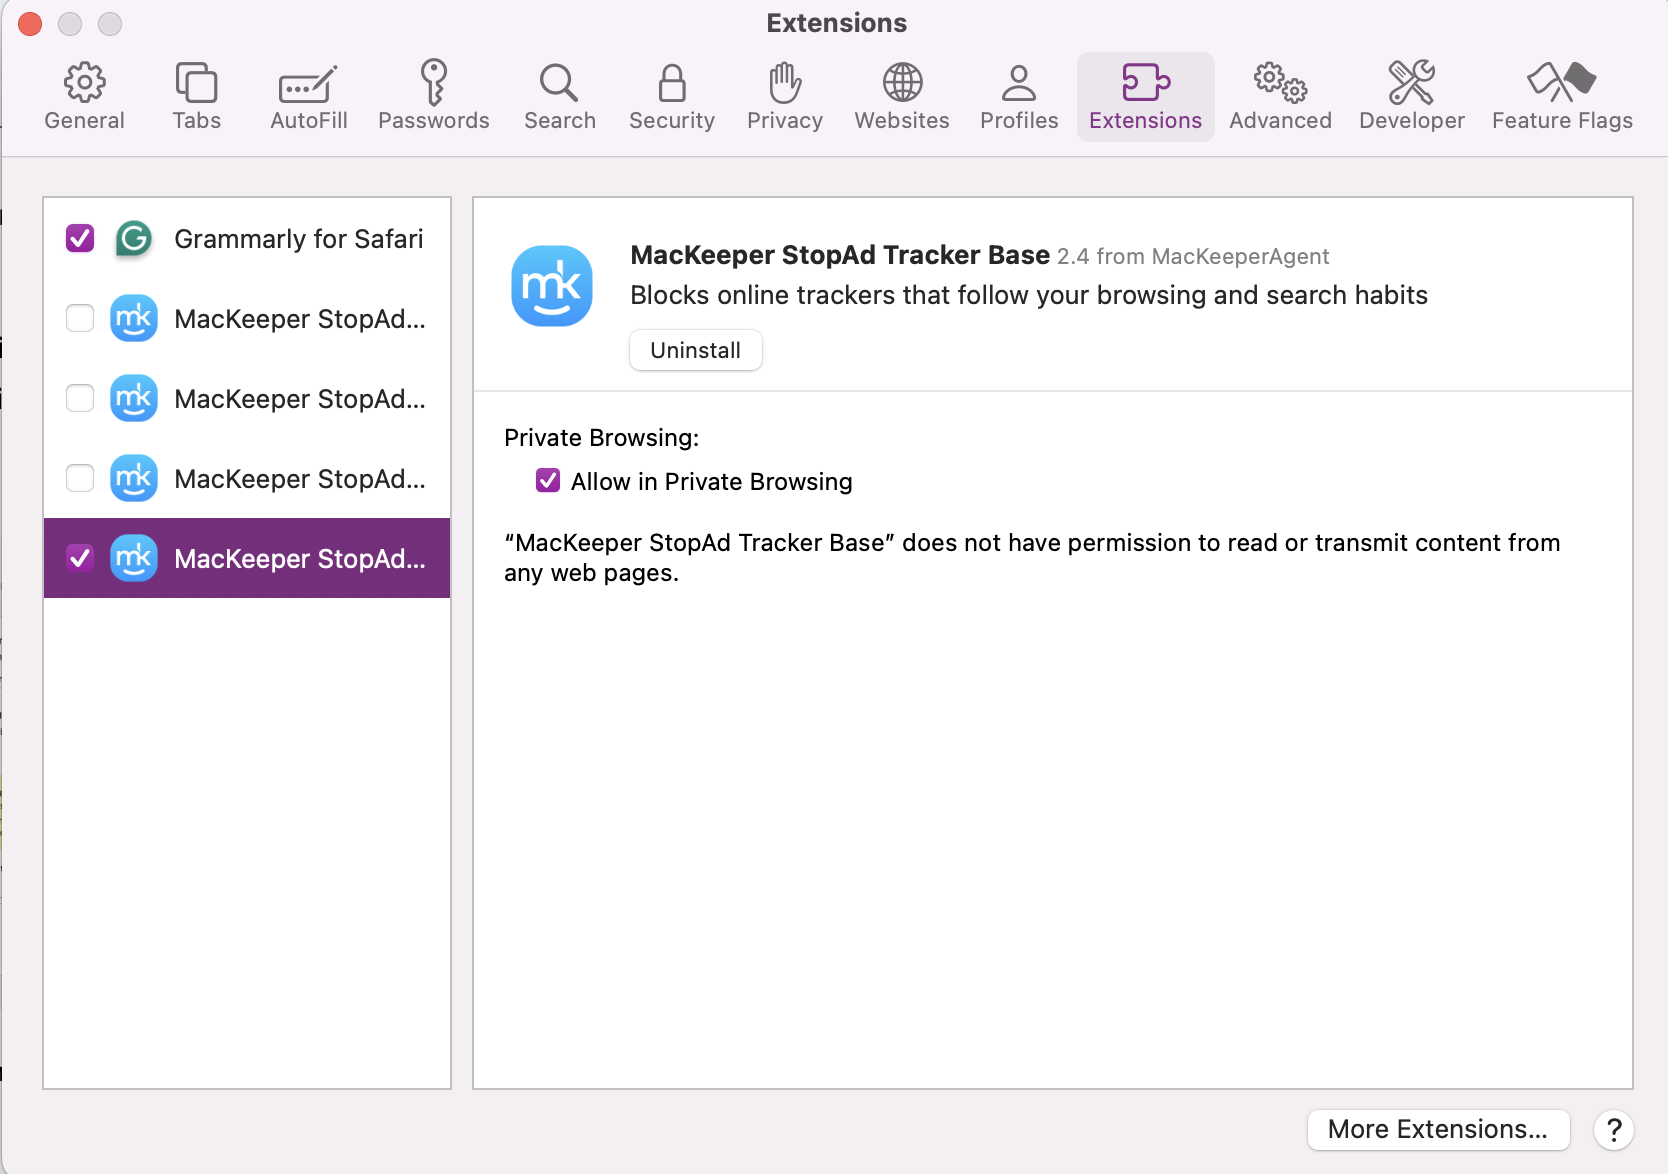
Task: Open the Profiles preferences icon
Action: pyautogui.click(x=1018, y=95)
